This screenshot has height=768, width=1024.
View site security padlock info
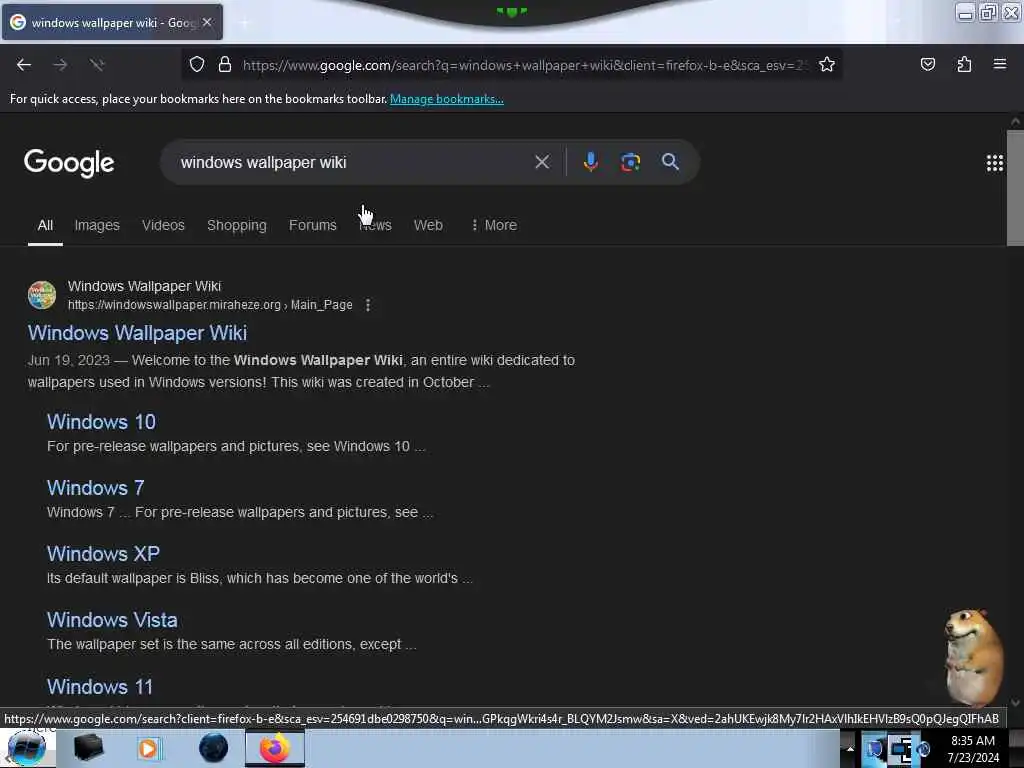coord(225,65)
